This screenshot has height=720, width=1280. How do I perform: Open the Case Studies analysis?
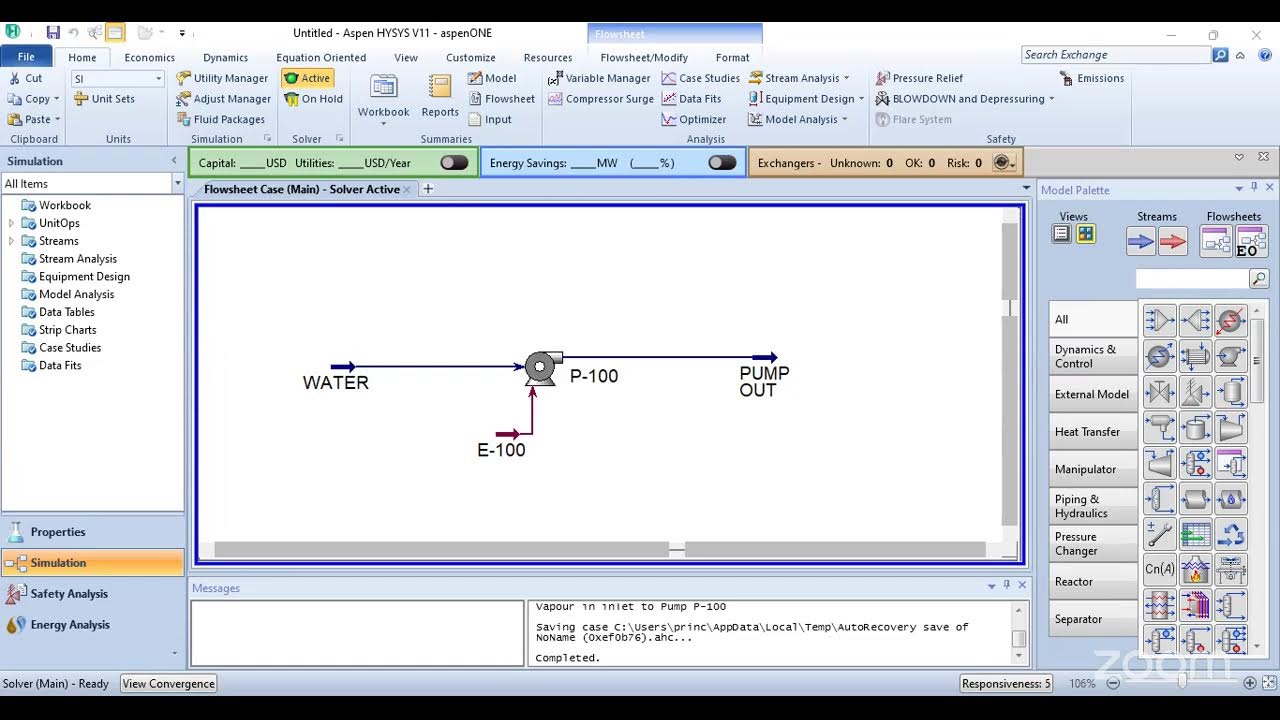coord(700,78)
